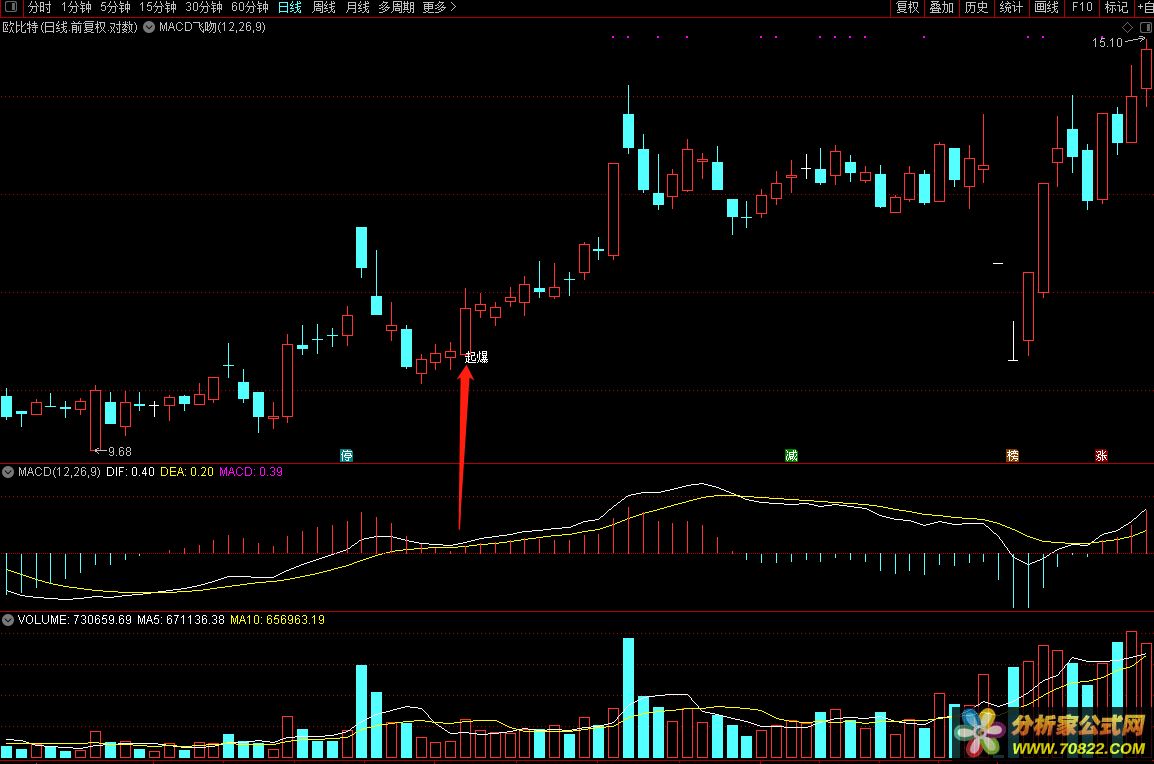Click the diamond icon at chart top-right

[x=1128, y=27]
